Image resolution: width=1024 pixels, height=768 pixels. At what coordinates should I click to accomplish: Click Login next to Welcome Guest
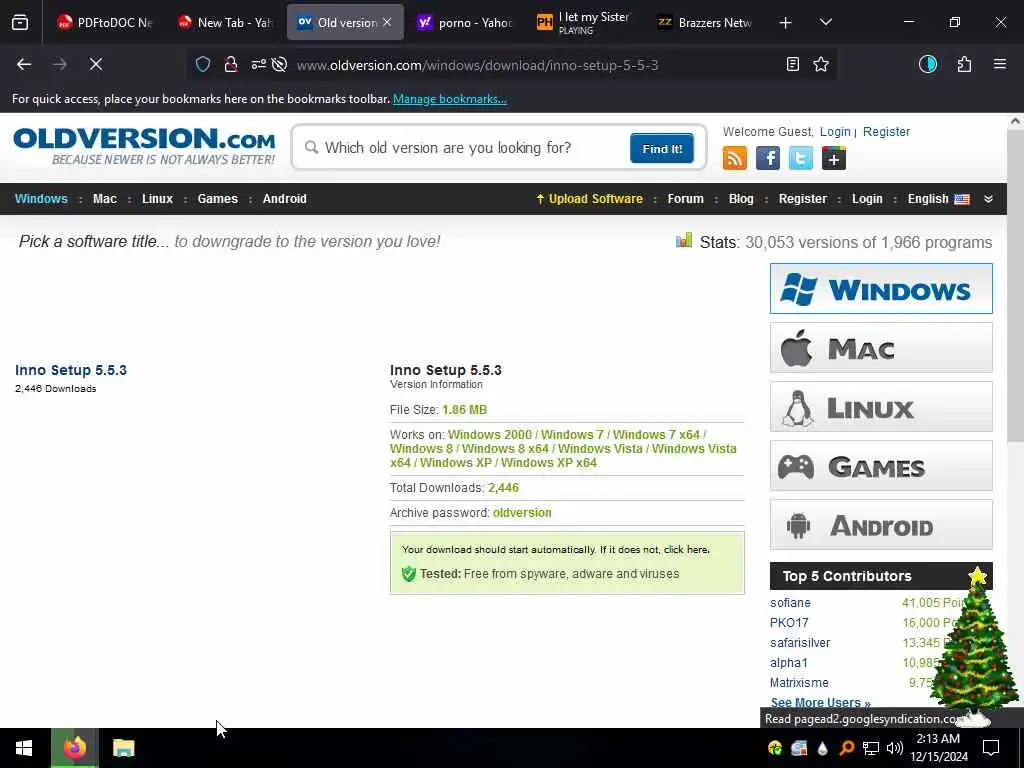(x=835, y=132)
